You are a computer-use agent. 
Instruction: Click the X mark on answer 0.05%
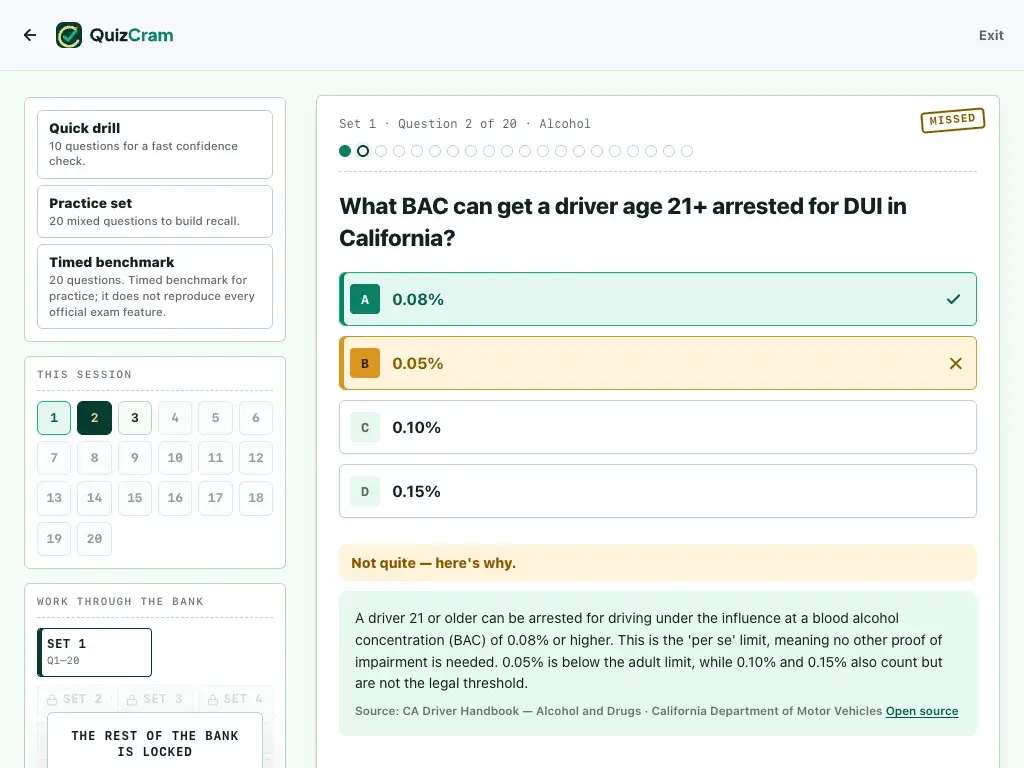955,363
